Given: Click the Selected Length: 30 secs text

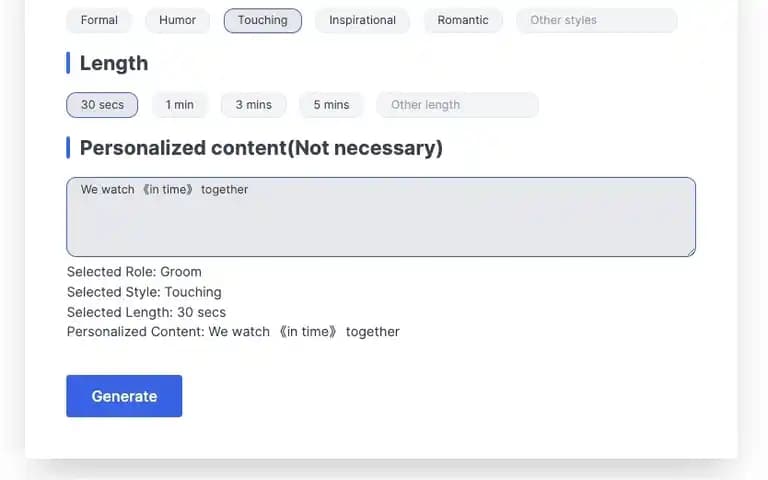Looking at the screenshot, I should pos(146,312).
